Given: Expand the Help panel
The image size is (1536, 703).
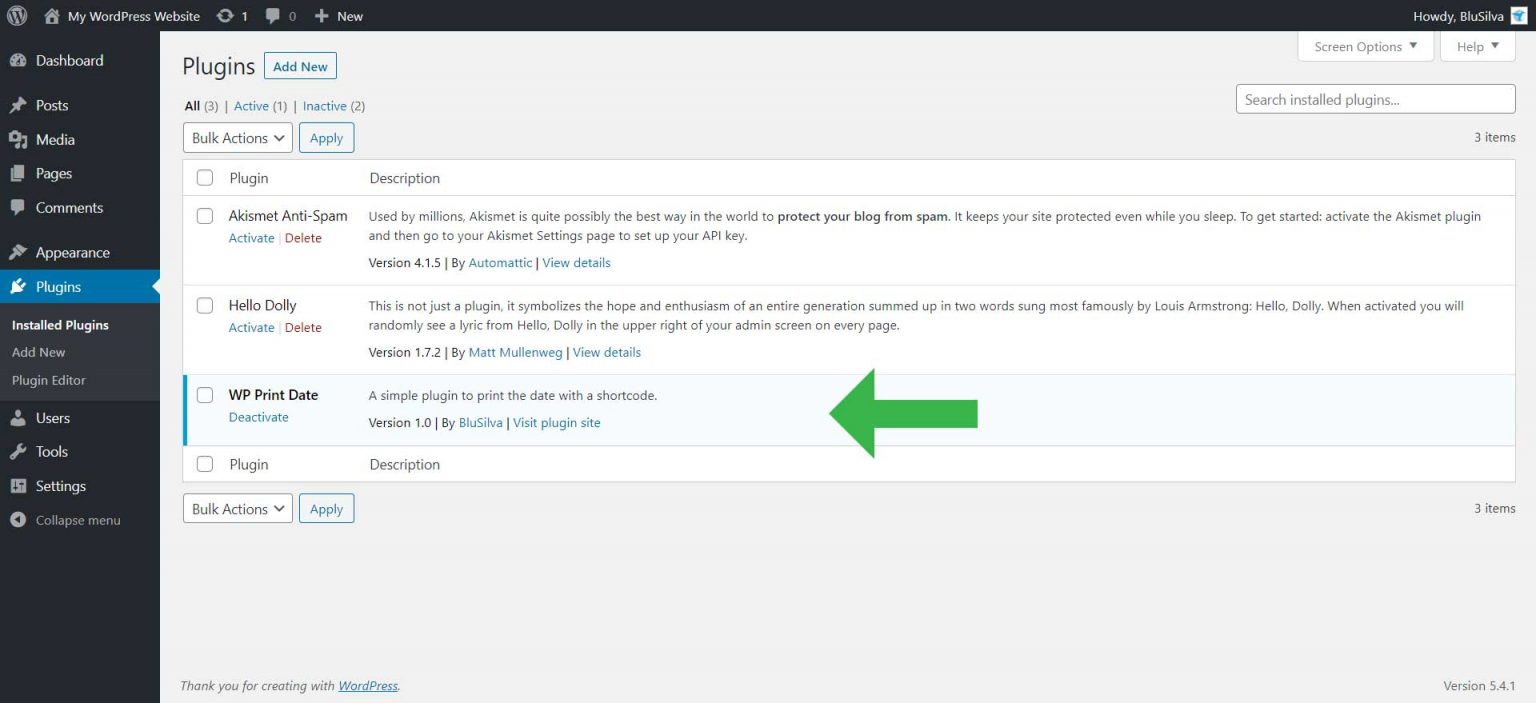Looking at the screenshot, I should pos(1477,46).
